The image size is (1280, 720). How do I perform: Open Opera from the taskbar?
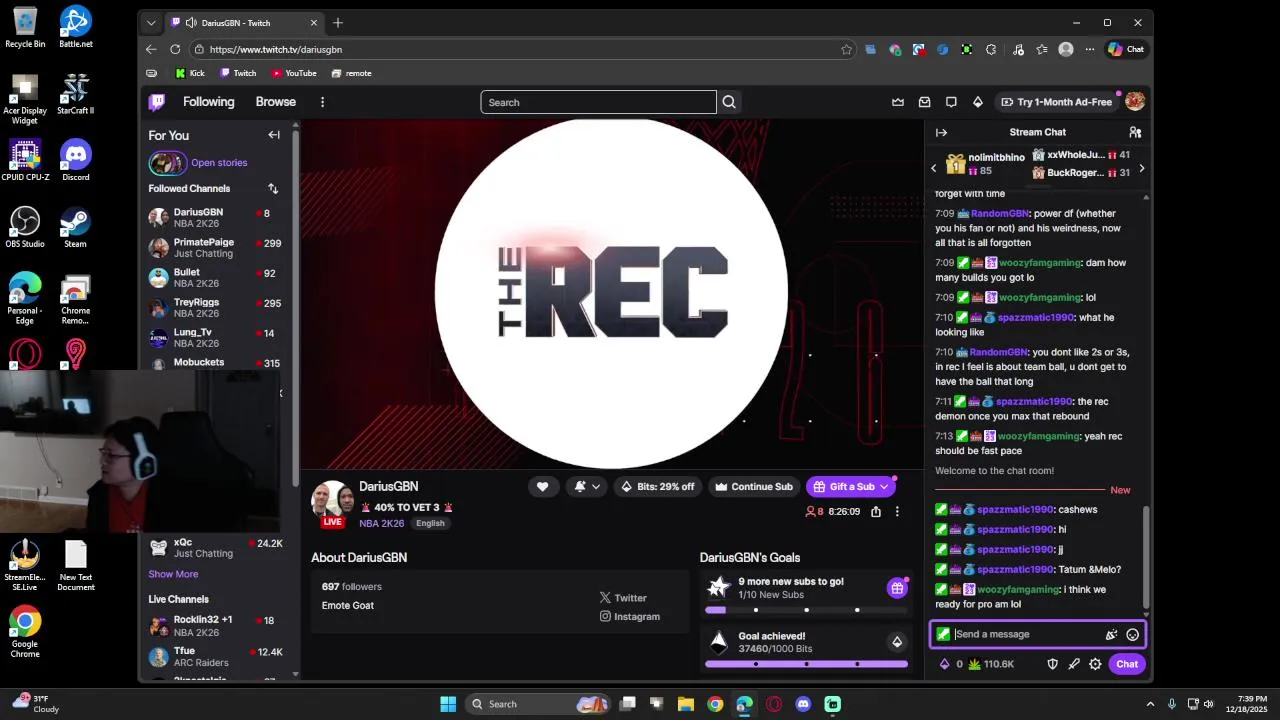click(x=774, y=704)
